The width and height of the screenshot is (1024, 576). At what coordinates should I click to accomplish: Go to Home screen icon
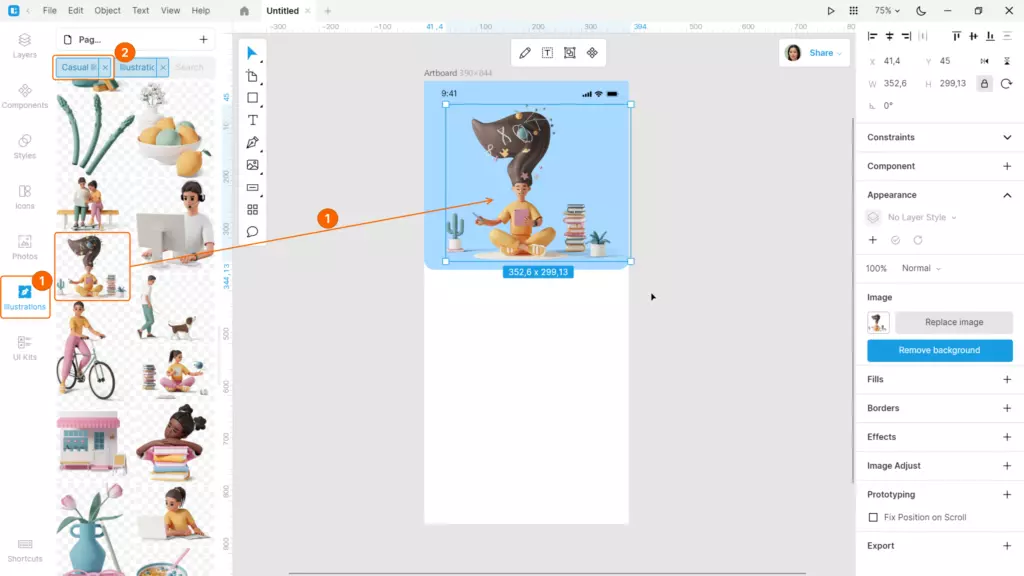tap(244, 10)
